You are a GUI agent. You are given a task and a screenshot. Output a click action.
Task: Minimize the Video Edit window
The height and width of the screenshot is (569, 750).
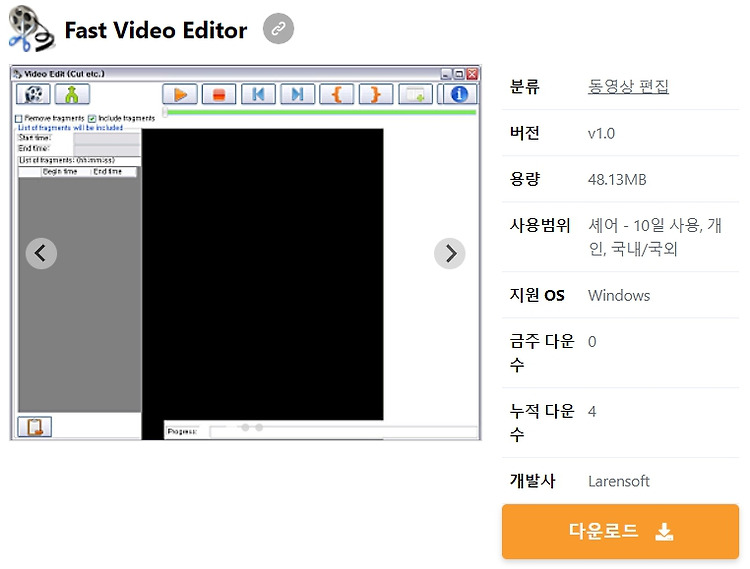(x=446, y=74)
